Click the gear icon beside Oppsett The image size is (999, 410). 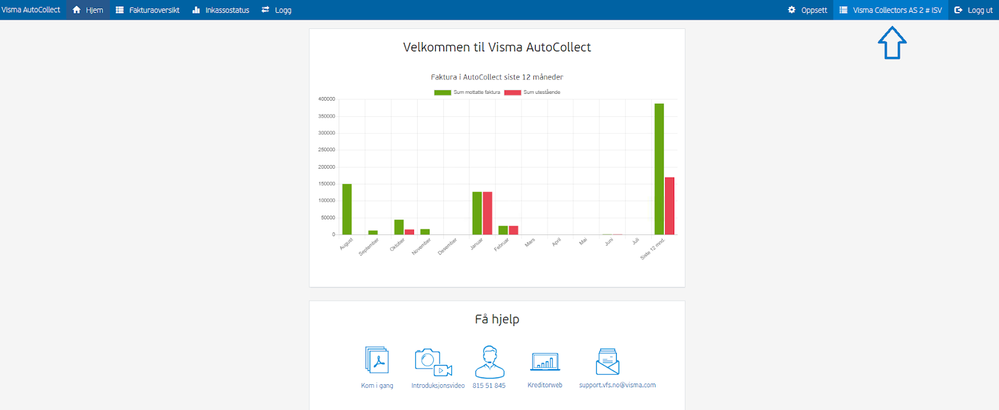[792, 10]
